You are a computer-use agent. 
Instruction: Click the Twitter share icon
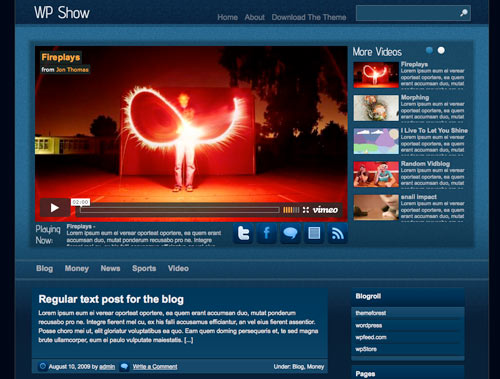243,233
